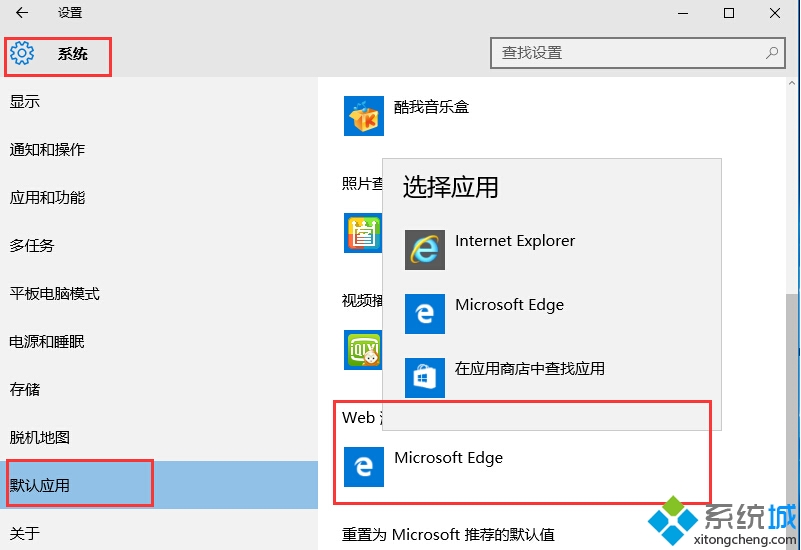The image size is (801, 550).
Task: Choose Microsoft Edge in the 选择应用 list
Action: coord(552,314)
